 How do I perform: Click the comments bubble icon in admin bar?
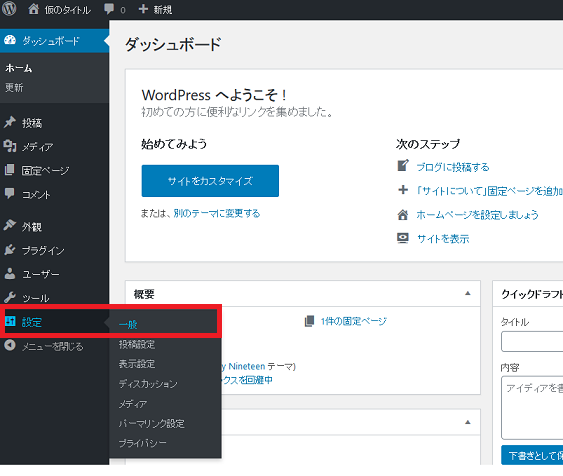coord(109,9)
